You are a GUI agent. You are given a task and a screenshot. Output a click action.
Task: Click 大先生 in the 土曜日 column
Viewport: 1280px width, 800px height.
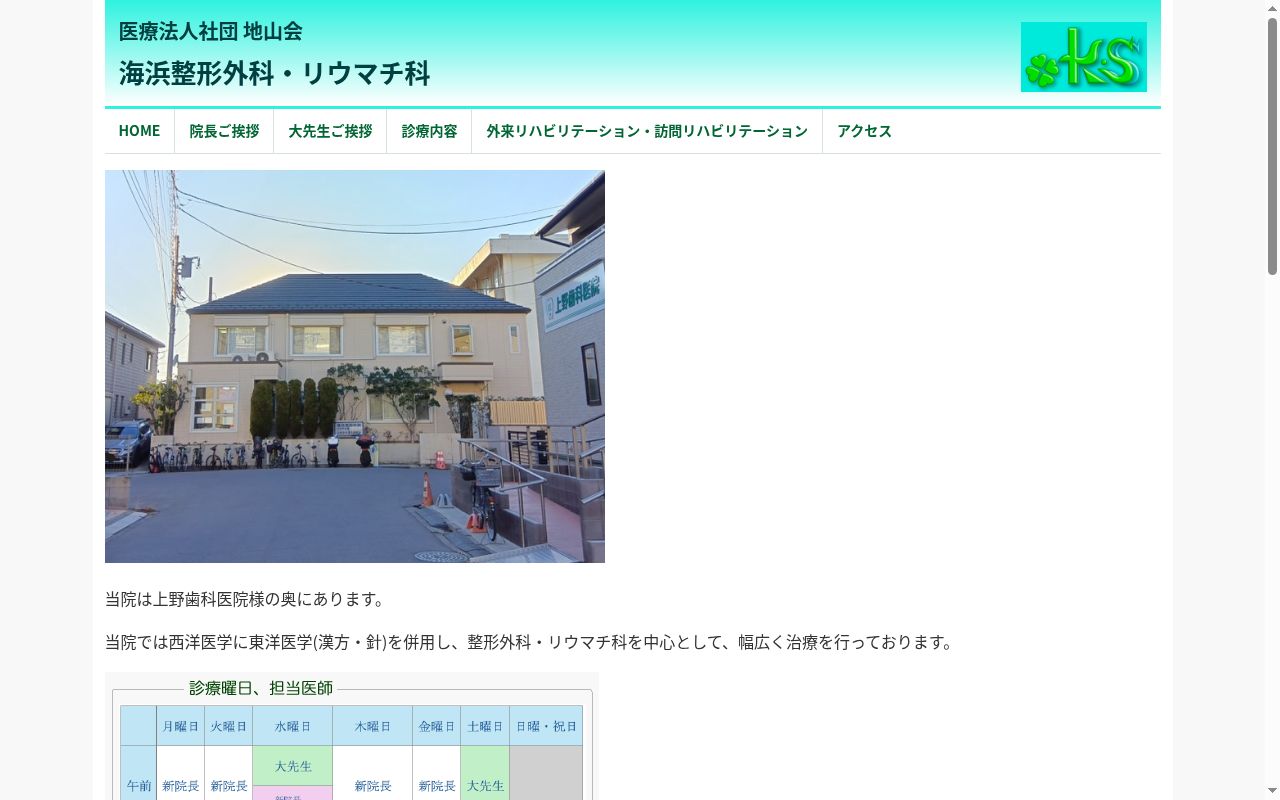point(485,786)
